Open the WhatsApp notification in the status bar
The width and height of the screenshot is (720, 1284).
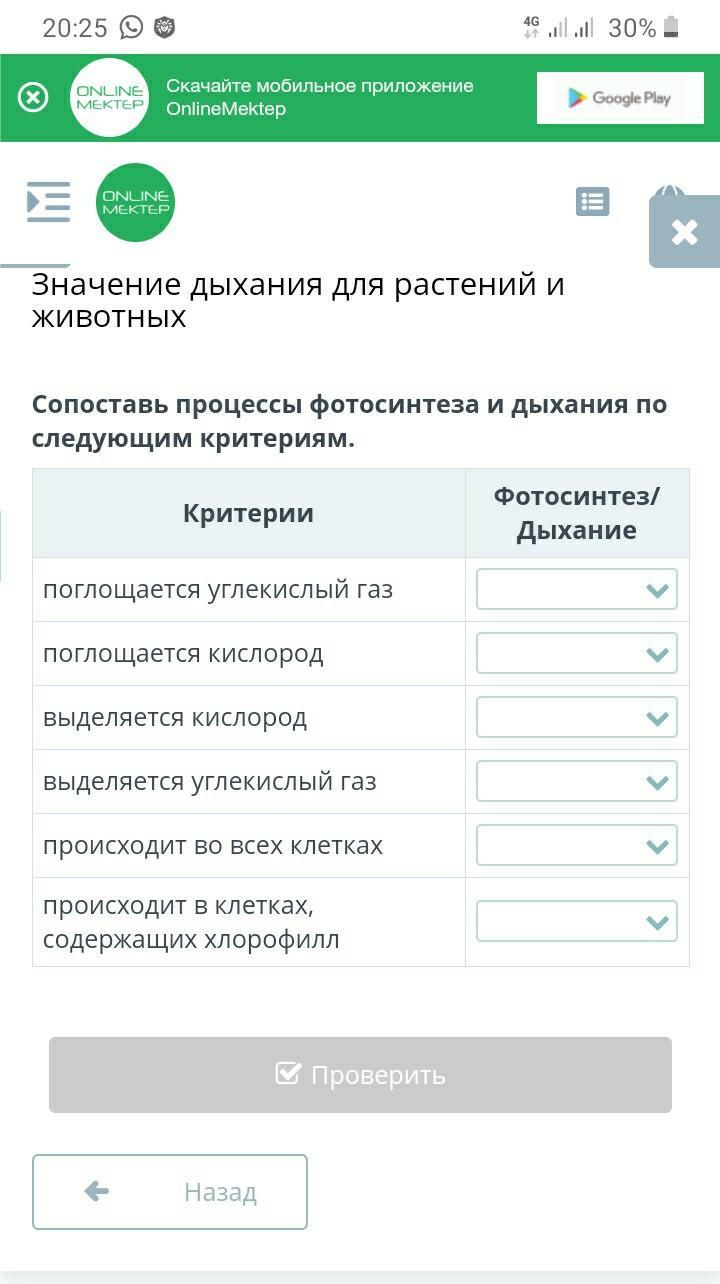tap(132, 28)
